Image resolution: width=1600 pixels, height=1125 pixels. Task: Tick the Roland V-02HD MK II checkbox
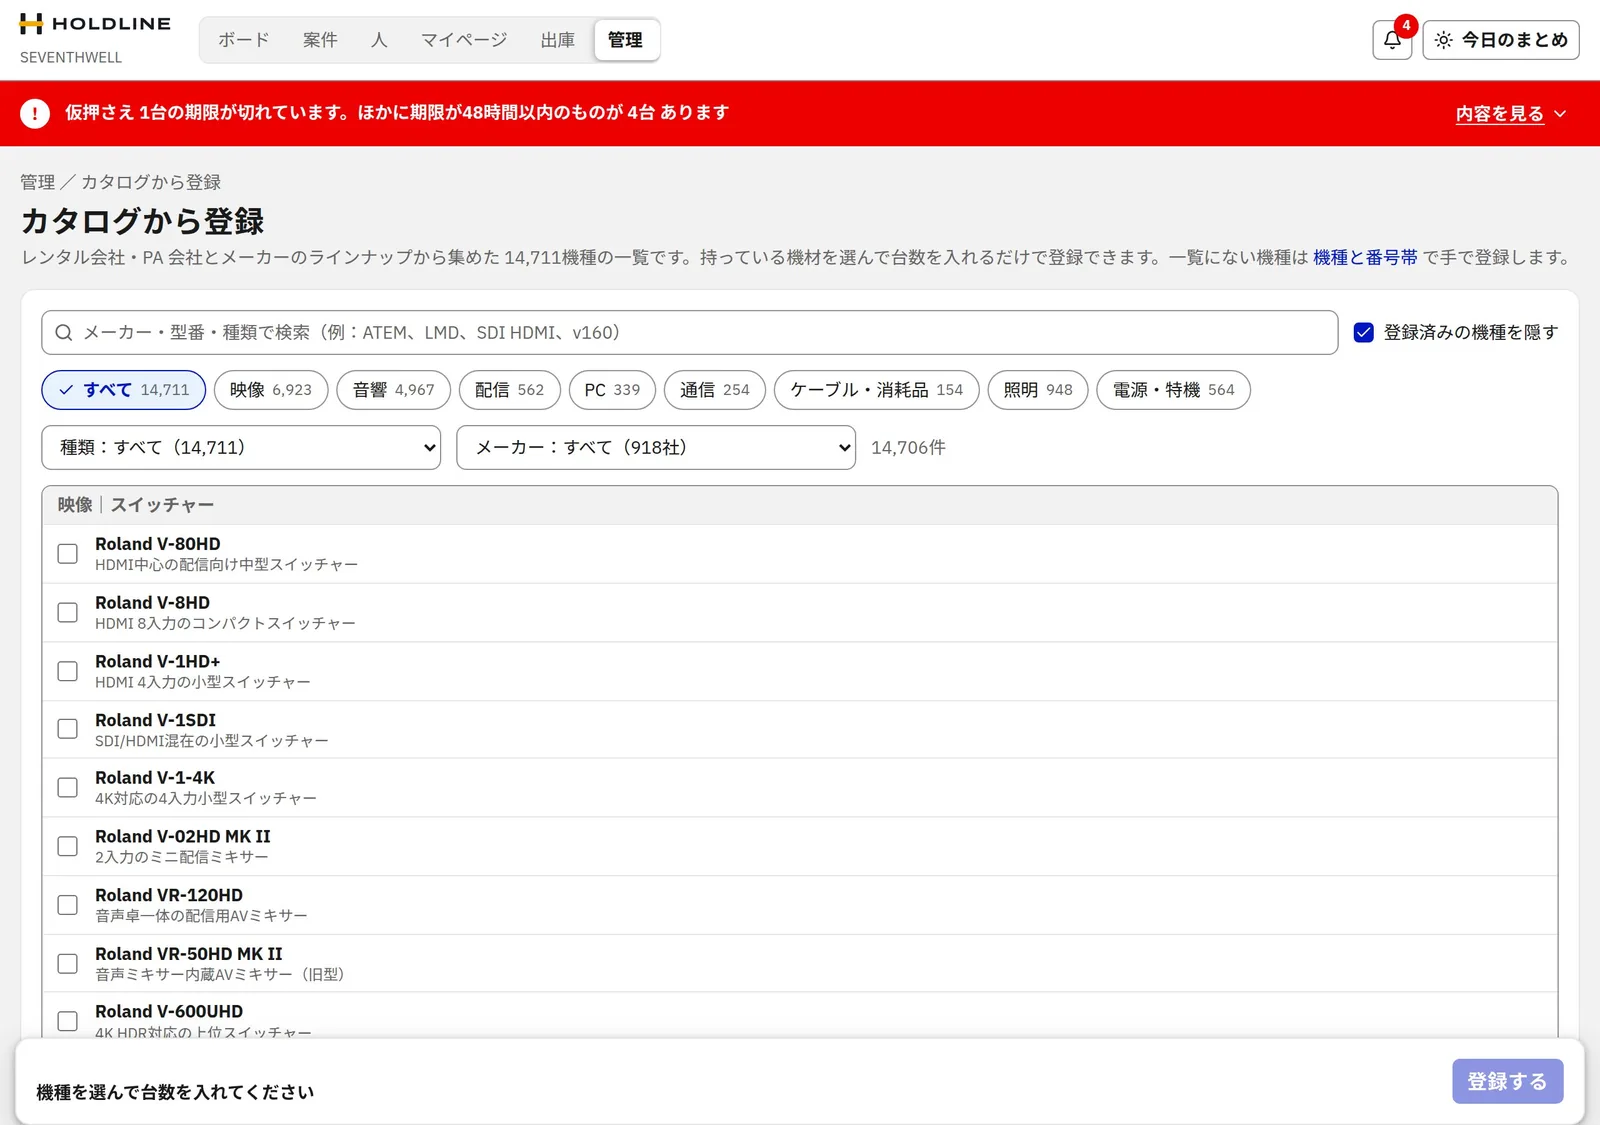(67, 846)
